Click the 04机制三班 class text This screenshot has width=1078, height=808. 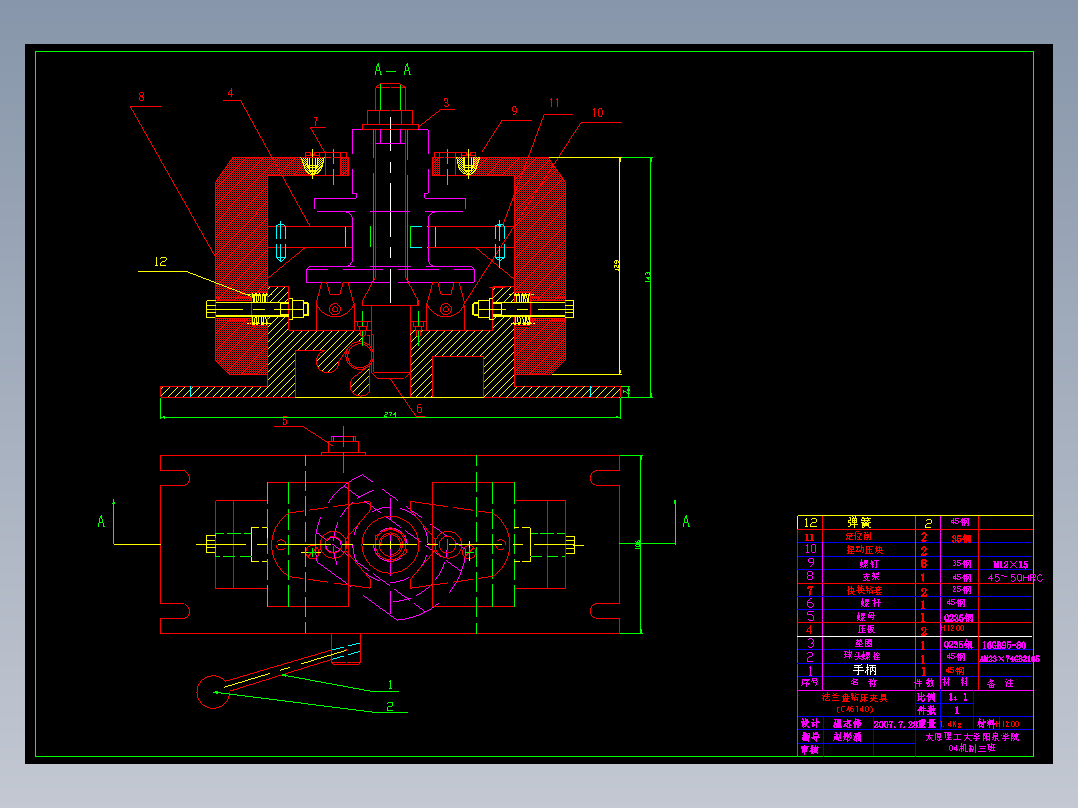[x=971, y=748]
